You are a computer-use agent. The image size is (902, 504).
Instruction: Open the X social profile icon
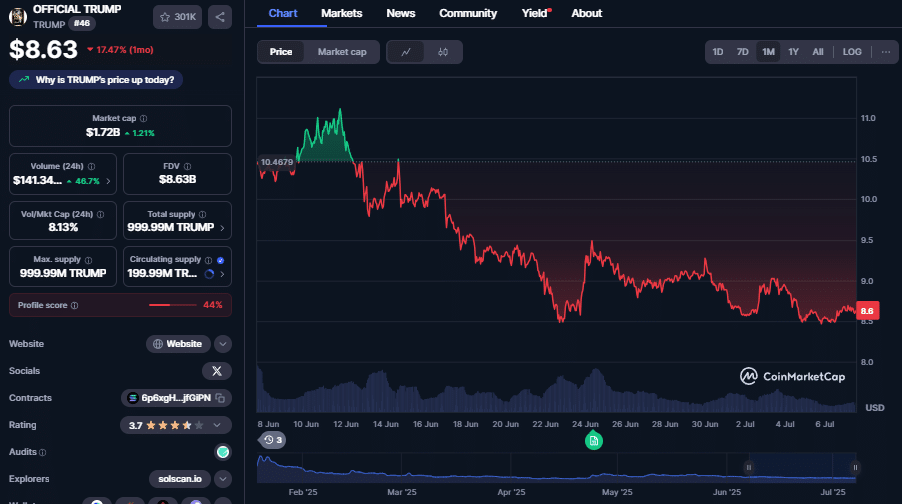point(217,371)
